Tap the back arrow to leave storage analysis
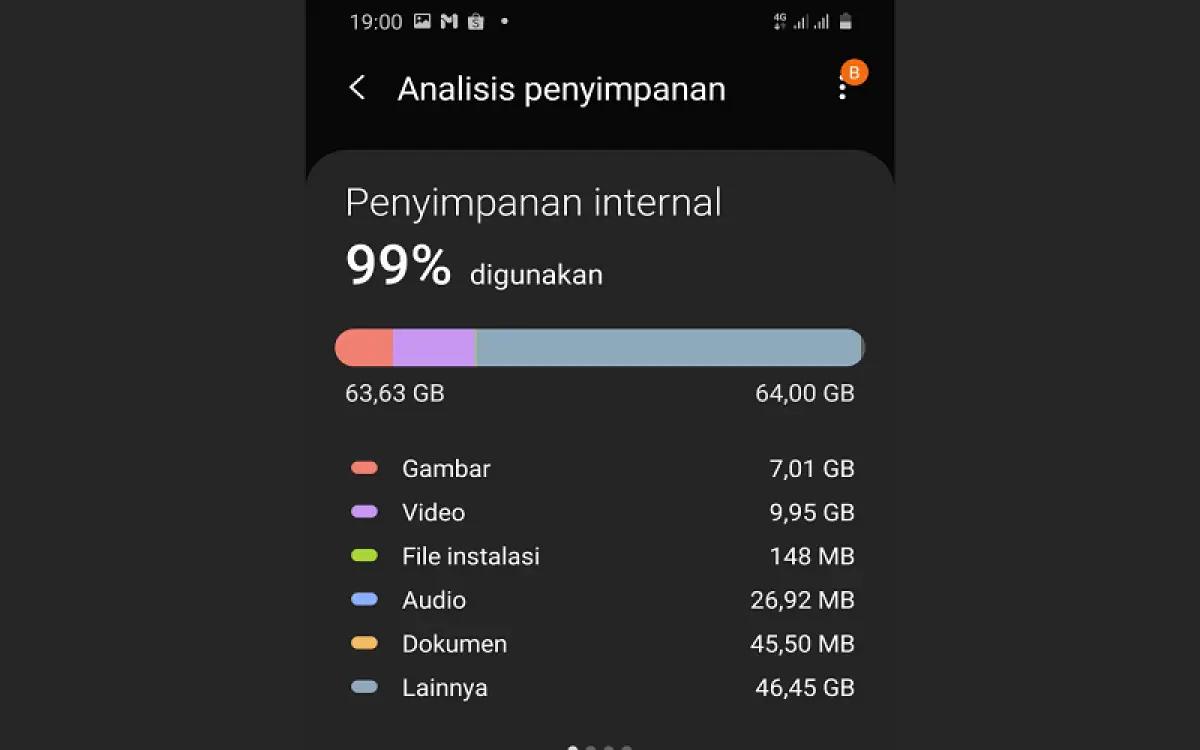This screenshot has width=1200, height=750. 357,88
